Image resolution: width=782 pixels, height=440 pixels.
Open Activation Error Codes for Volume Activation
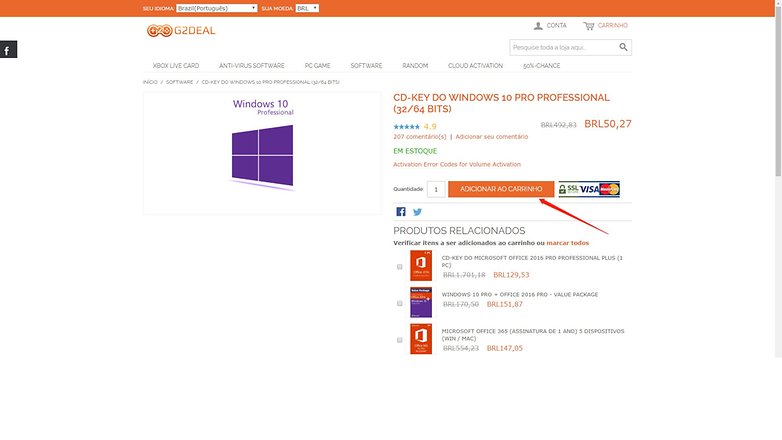[x=457, y=164]
